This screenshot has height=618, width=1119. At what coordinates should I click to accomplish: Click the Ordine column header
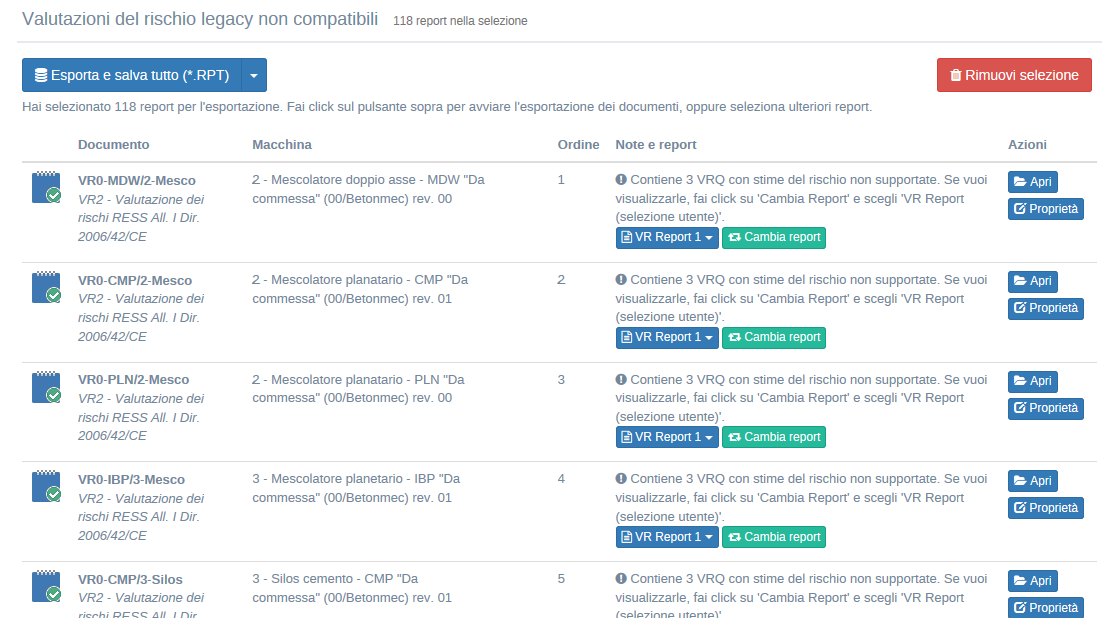[578, 145]
